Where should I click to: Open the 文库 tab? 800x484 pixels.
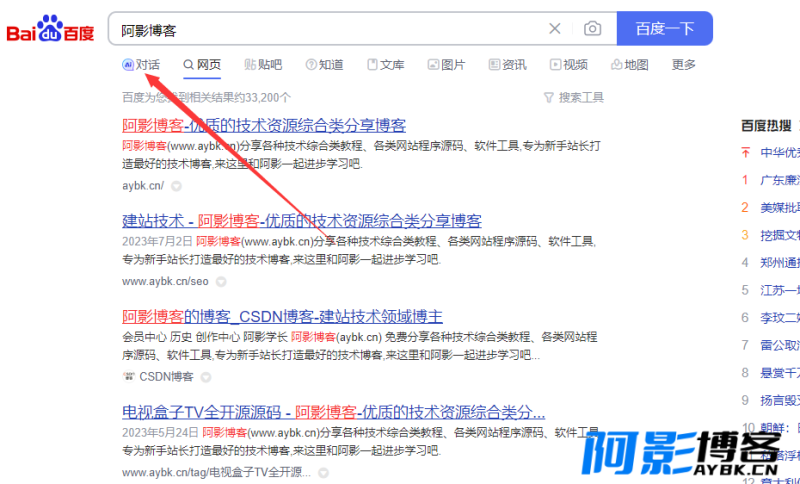[386, 65]
